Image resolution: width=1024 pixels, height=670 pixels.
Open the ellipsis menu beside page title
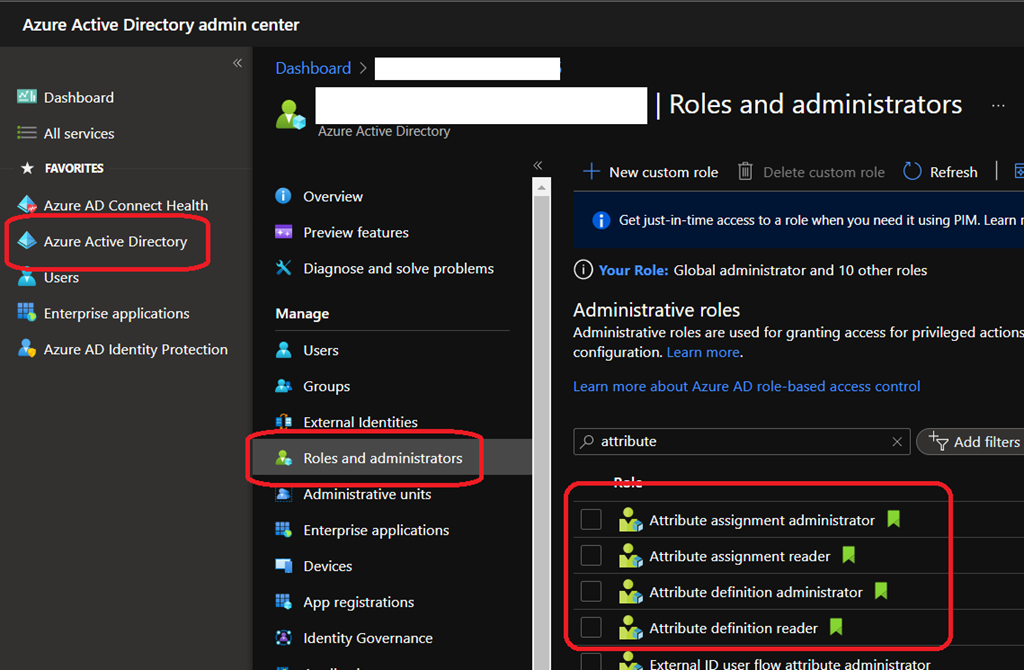[x=998, y=105]
